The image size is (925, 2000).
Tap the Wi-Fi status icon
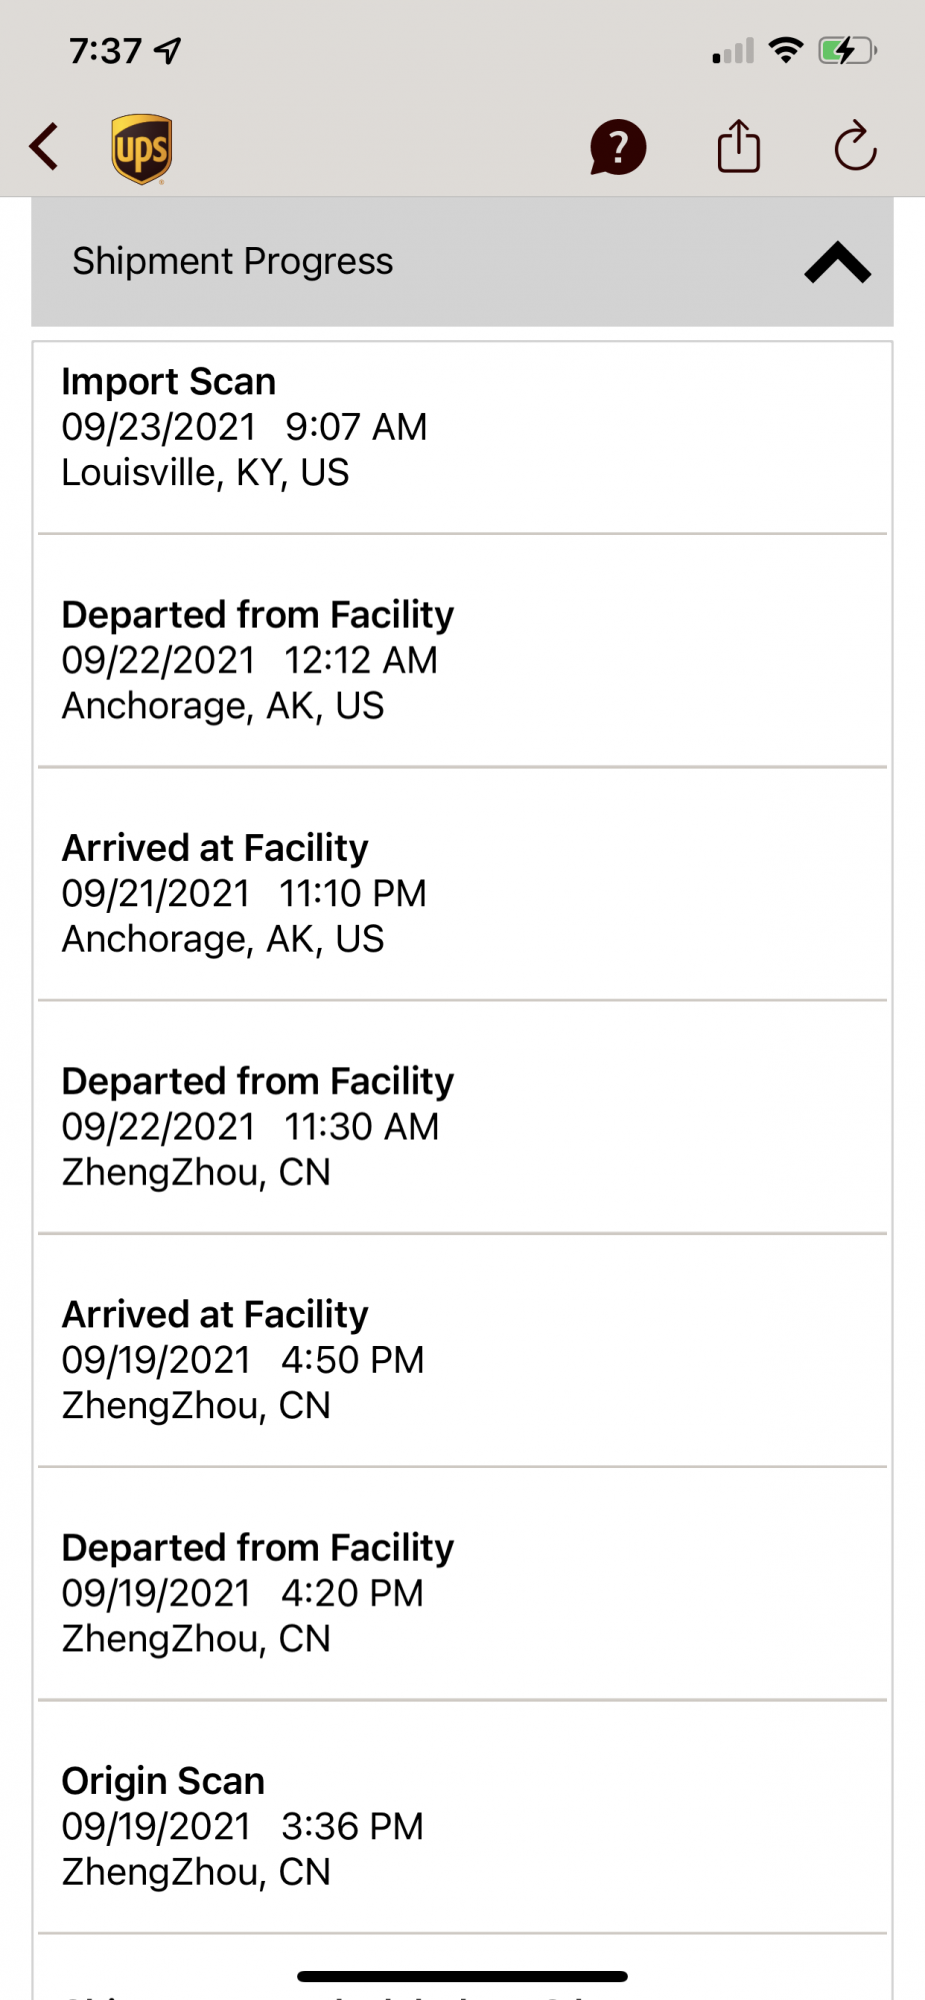[786, 50]
